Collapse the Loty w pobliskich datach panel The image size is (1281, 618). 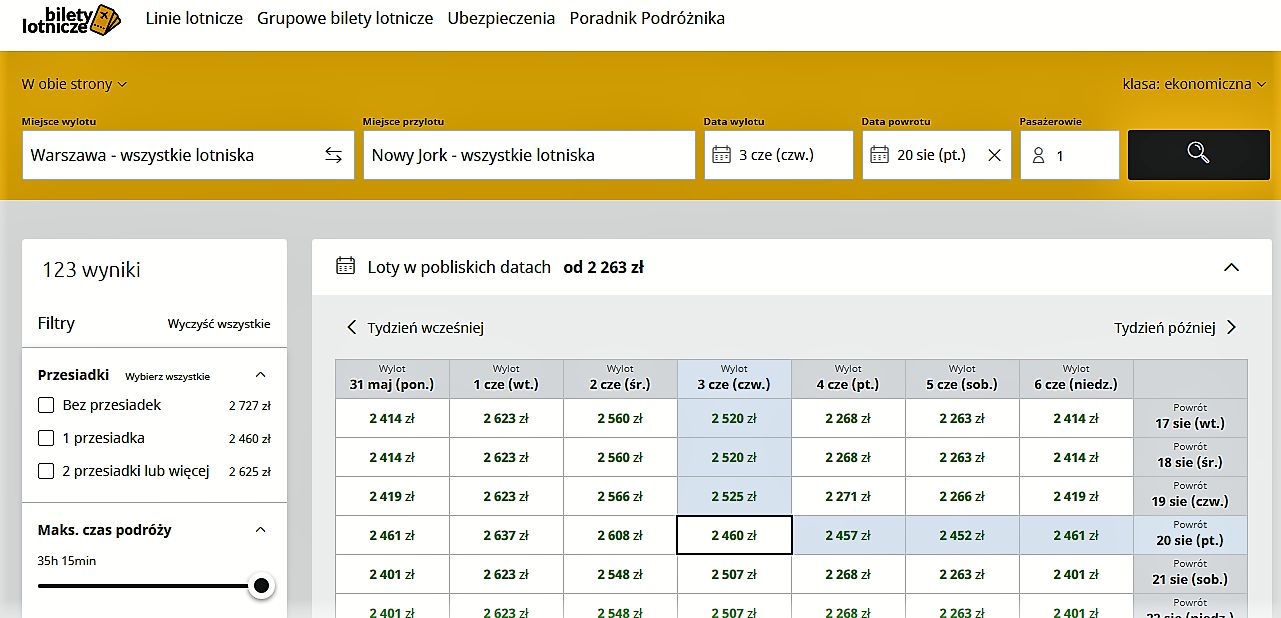point(1231,267)
